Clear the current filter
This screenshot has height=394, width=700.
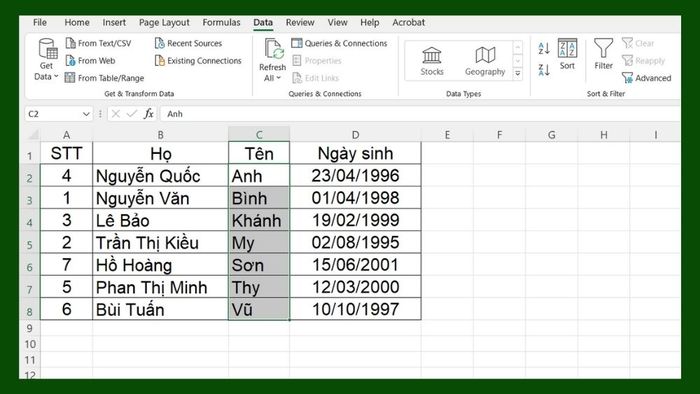coord(638,43)
